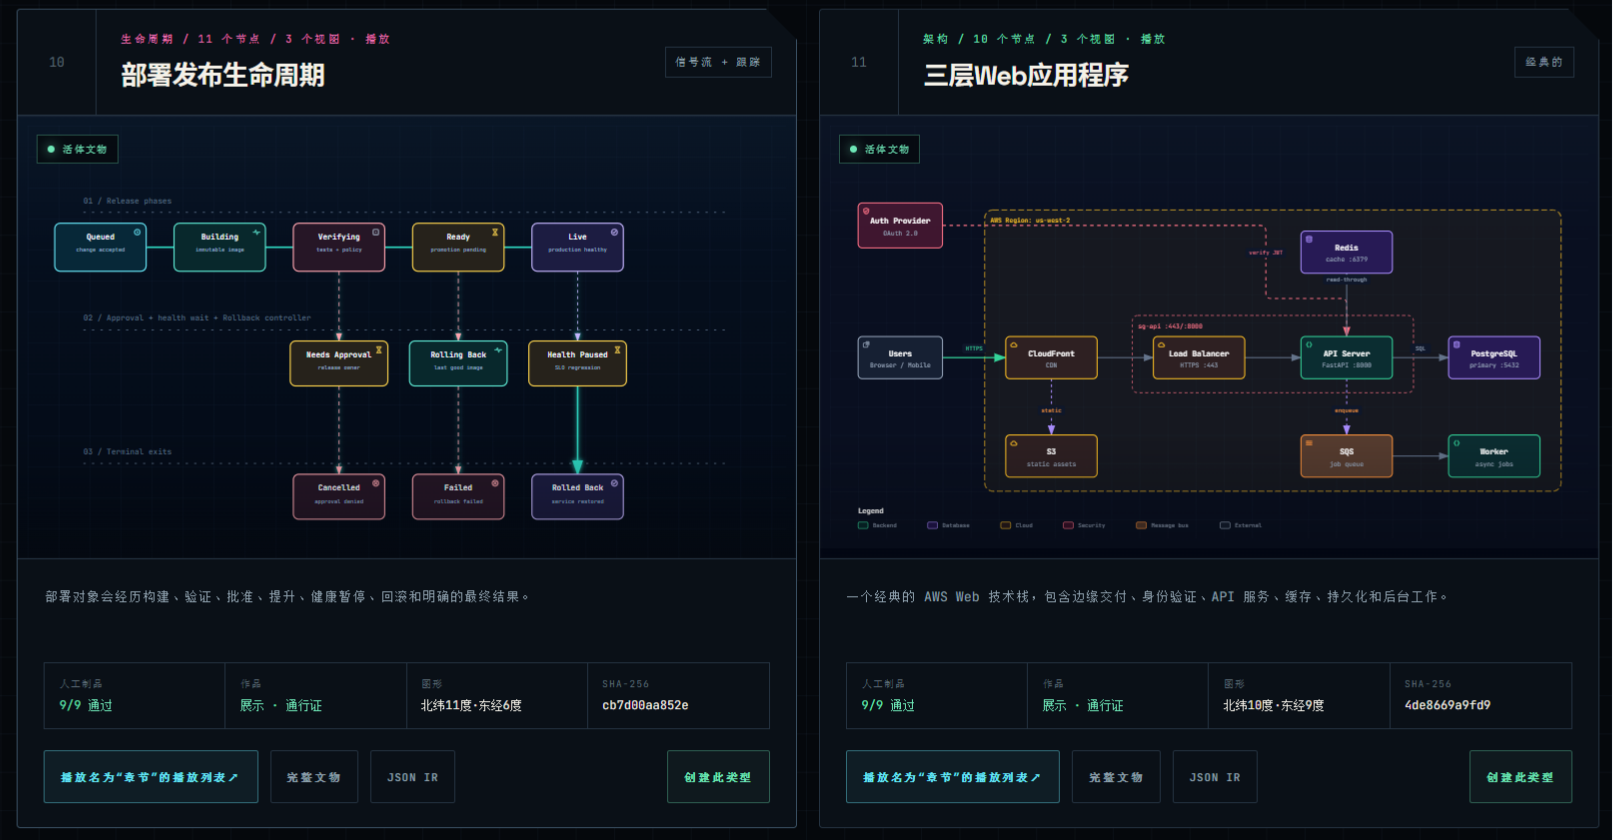
Task: Click the Security legend swatch
Action: click(1068, 525)
